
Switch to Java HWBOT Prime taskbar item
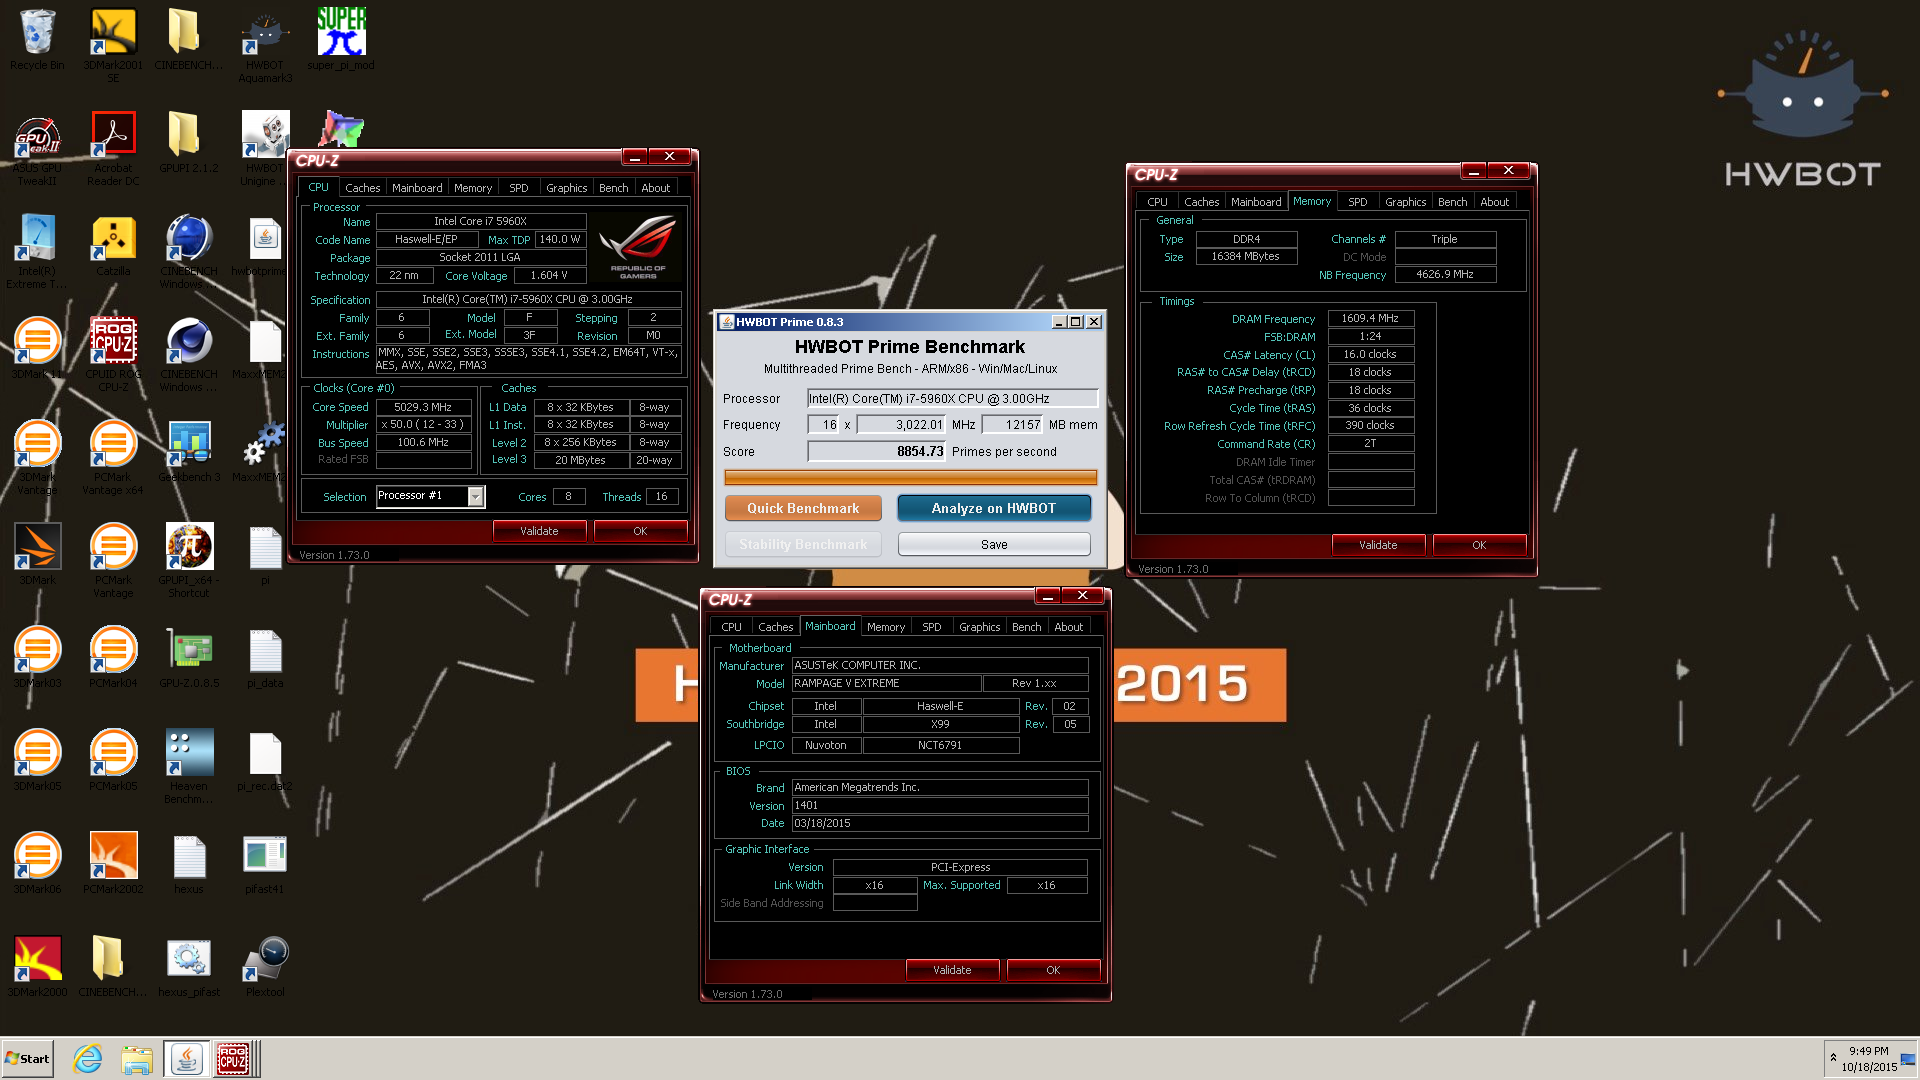click(186, 1058)
